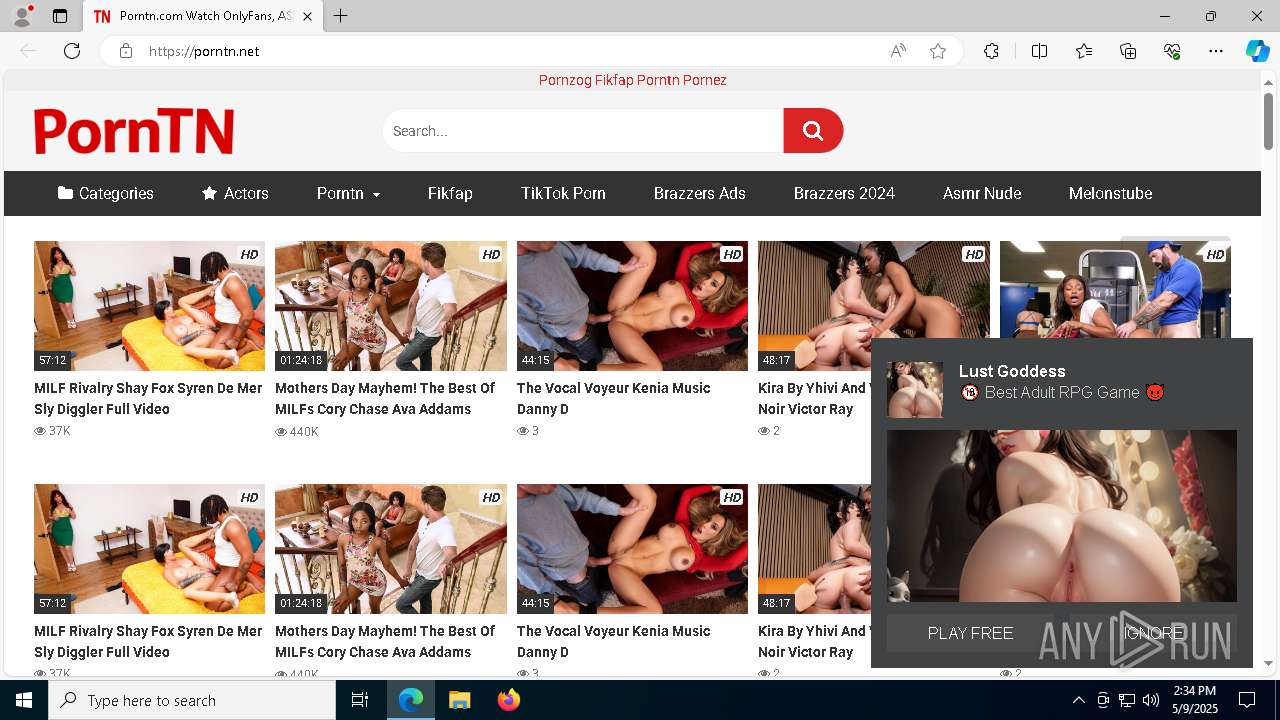Select Fikfap in the navigation bar
The image size is (1280, 720).
(x=450, y=193)
